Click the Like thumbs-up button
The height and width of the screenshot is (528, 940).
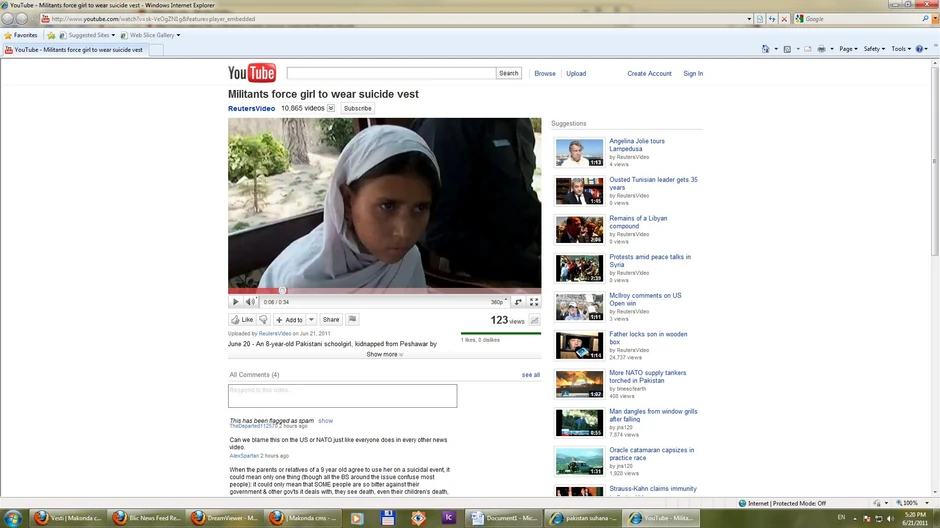pyautogui.click(x=242, y=320)
